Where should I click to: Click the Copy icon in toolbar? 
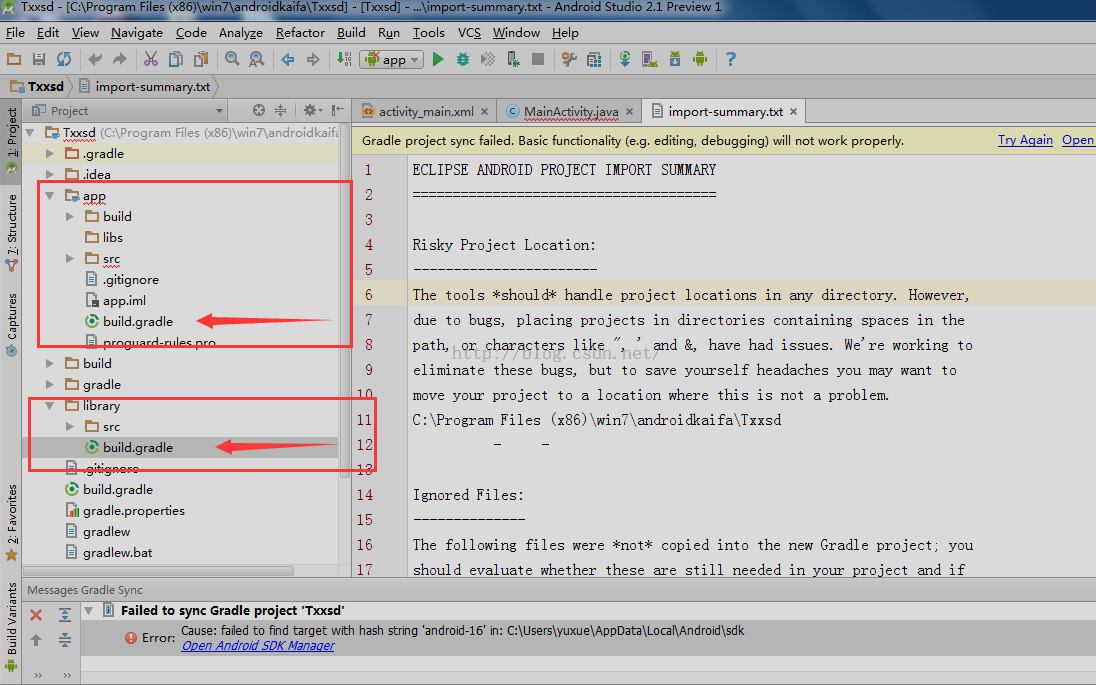tap(175, 59)
